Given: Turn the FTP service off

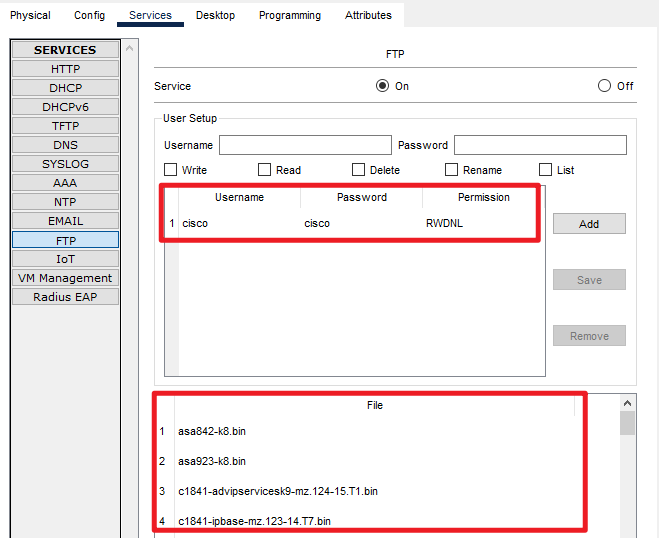Looking at the screenshot, I should [x=604, y=86].
